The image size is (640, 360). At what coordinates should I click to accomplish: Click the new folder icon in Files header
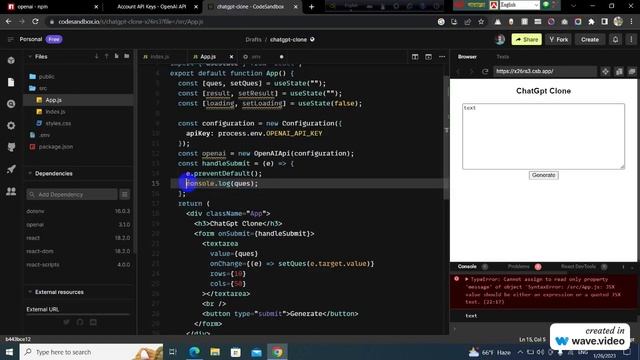(127, 56)
